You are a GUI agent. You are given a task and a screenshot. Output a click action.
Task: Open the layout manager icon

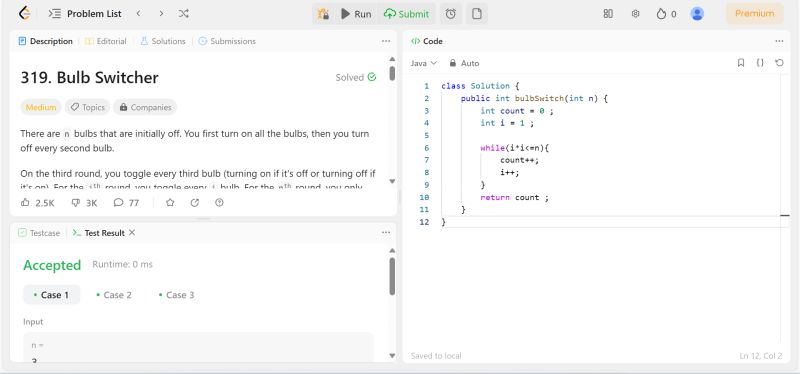click(608, 14)
